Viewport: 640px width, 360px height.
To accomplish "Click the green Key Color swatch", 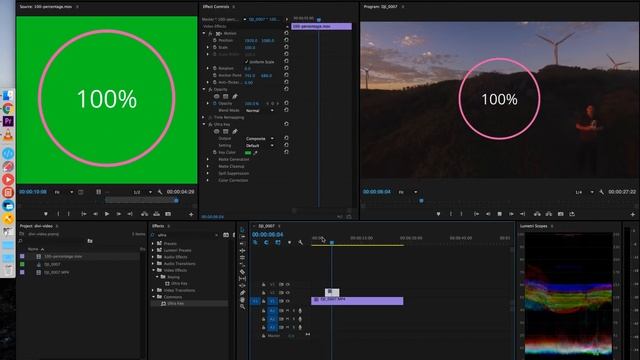I will coord(248,153).
